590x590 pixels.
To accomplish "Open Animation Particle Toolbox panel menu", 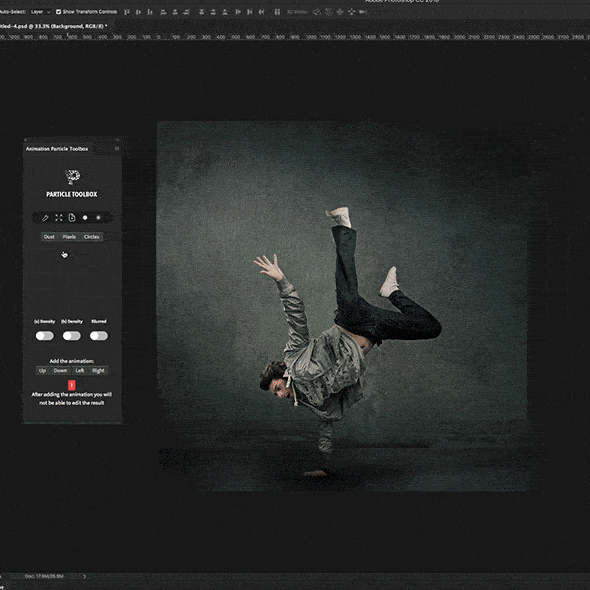I will 117,149.
